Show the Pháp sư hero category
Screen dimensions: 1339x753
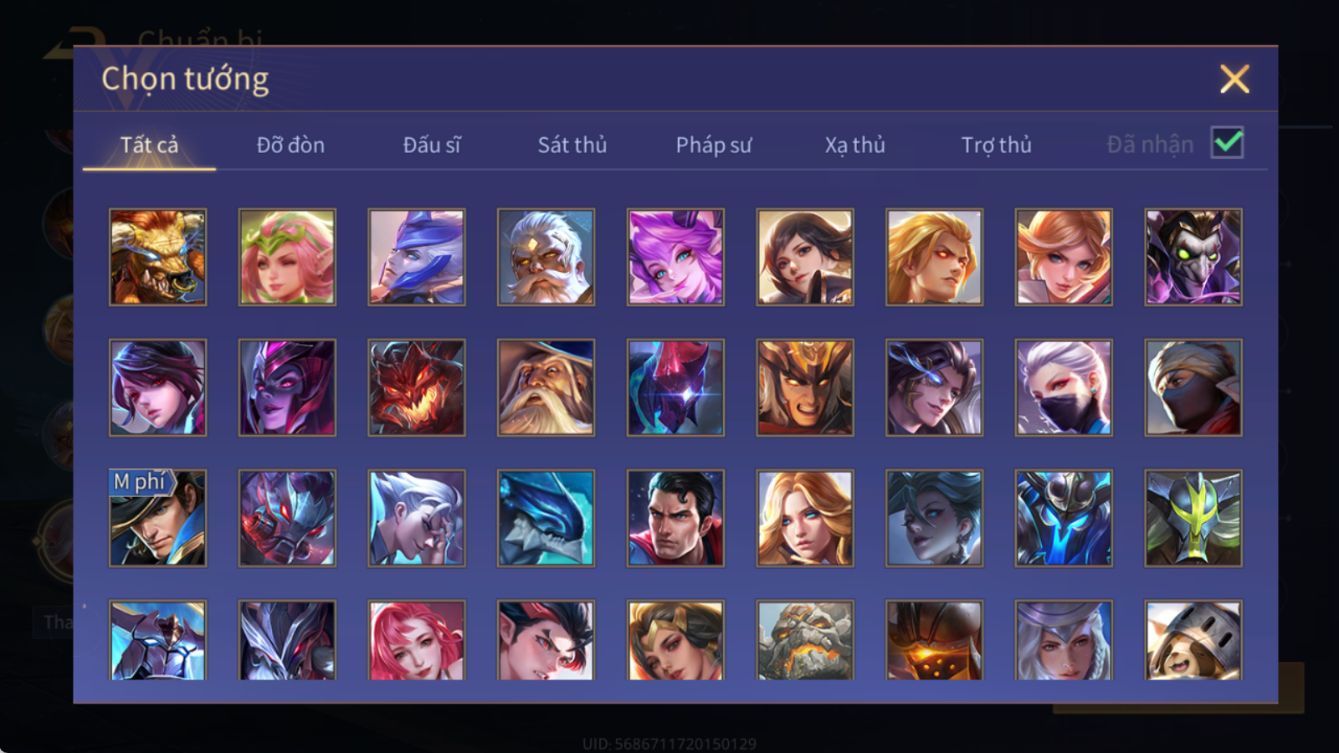(713, 145)
